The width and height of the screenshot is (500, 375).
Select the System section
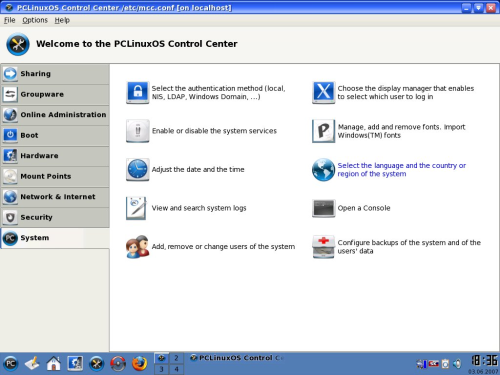(x=55, y=238)
